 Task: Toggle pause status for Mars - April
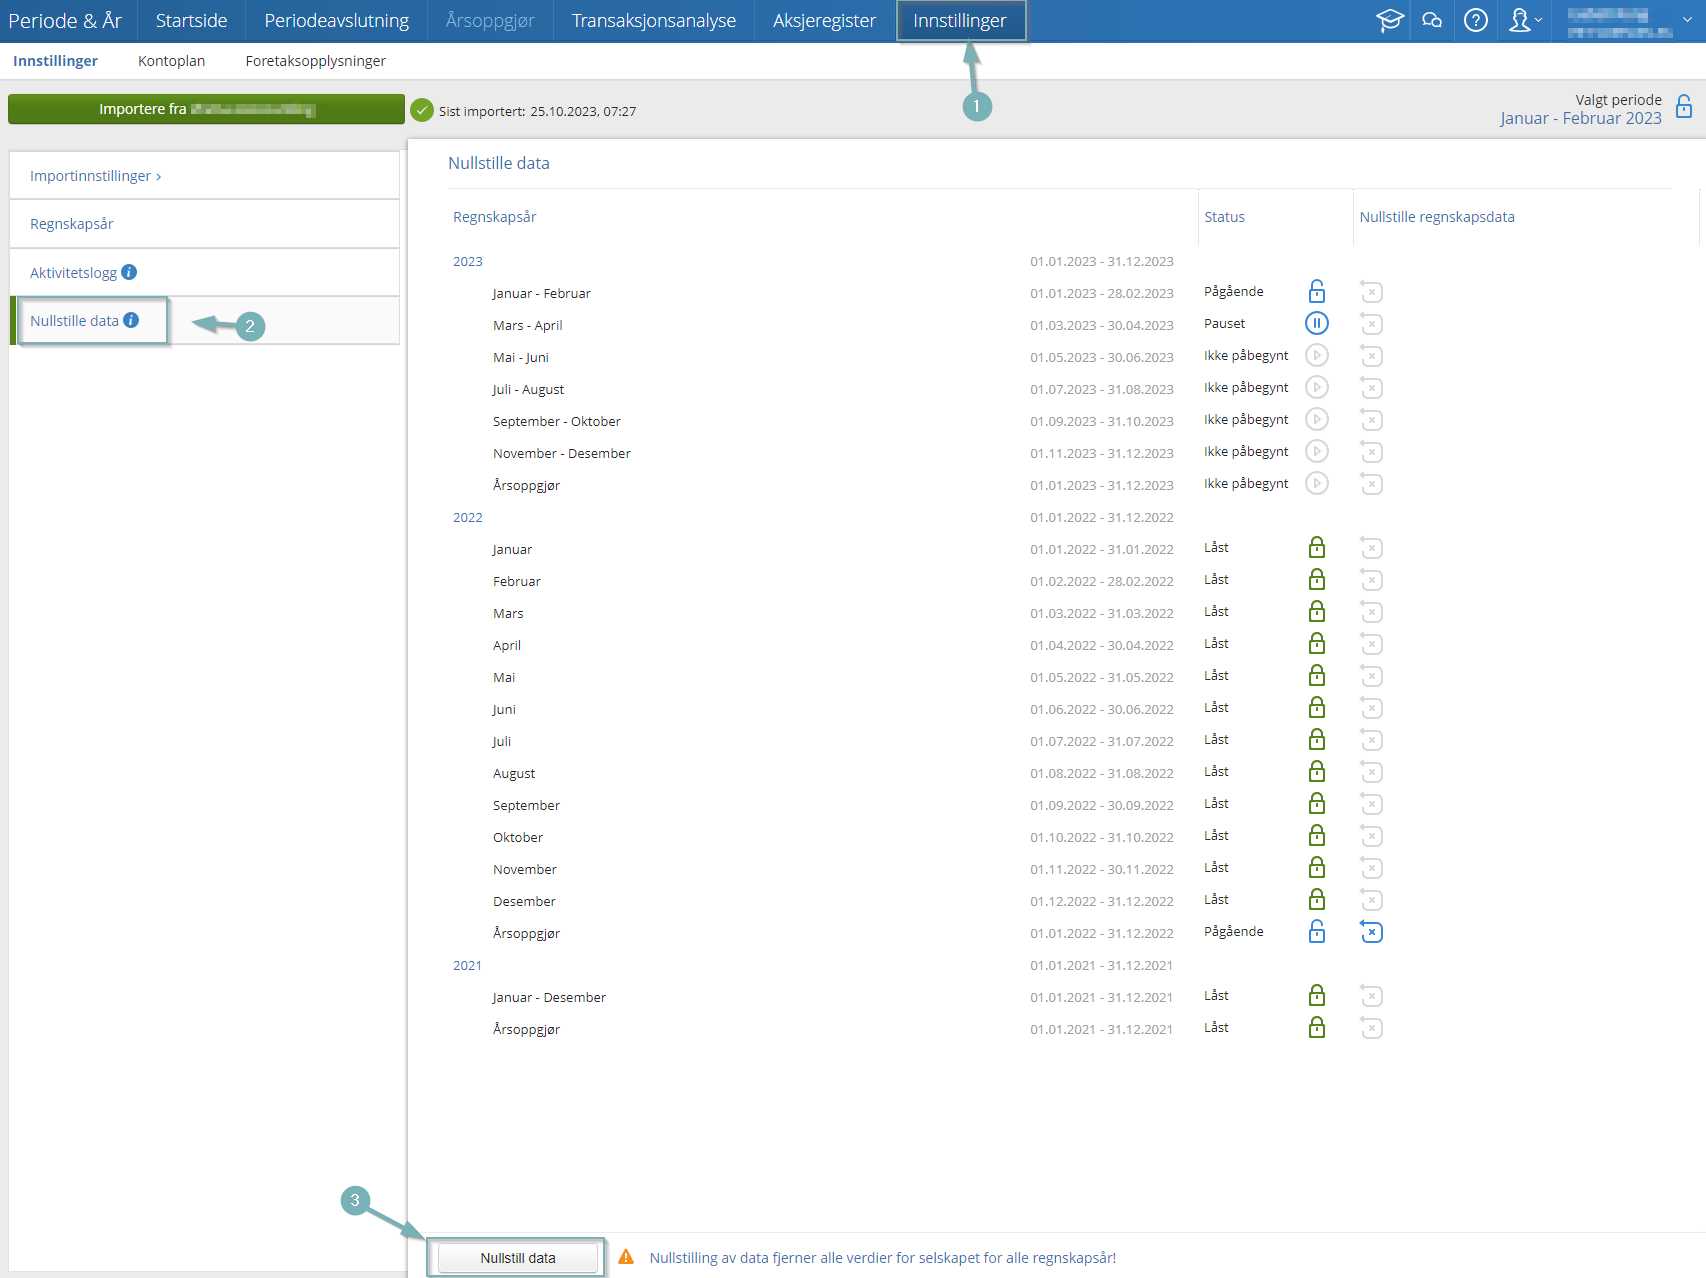[1317, 323]
